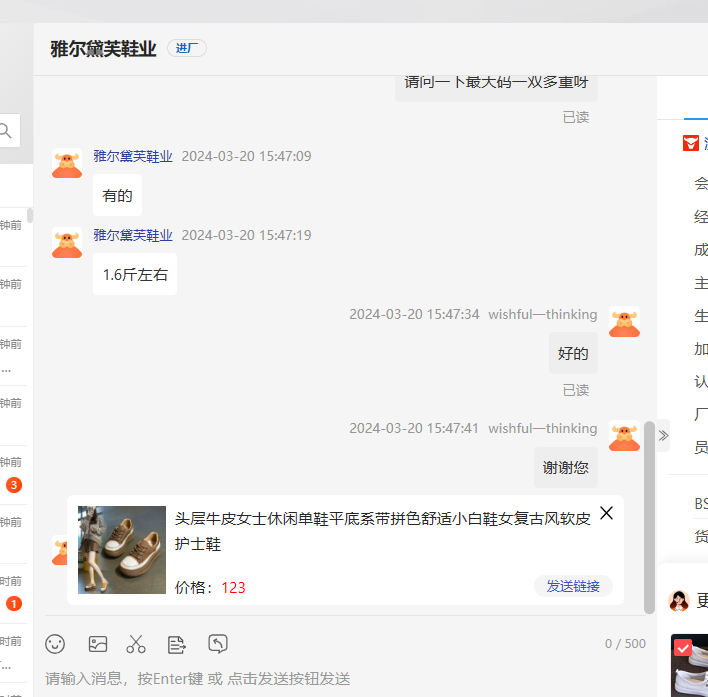The height and width of the screenshot is (697, 708).
Task: Click the 有的 message bubble
Action: (117, 195)
